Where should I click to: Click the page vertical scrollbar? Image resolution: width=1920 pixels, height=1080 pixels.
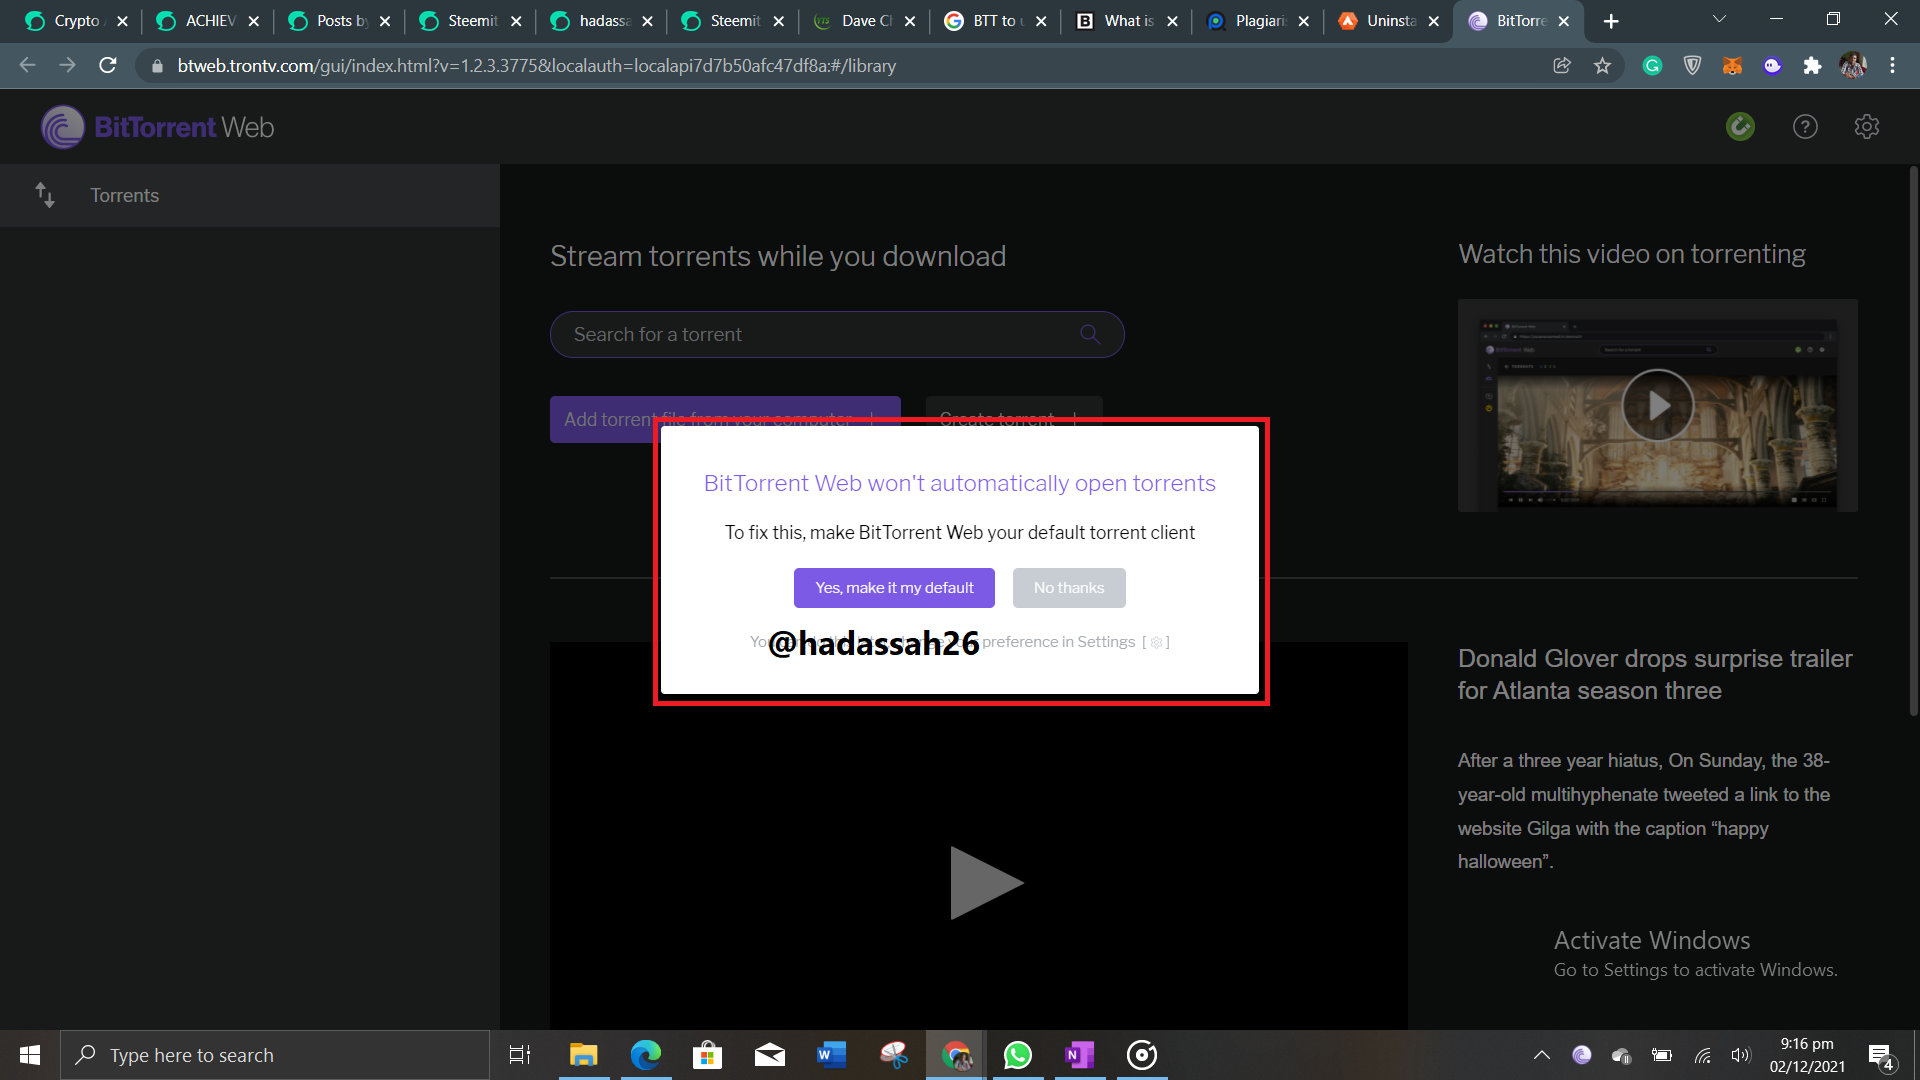tap(1913, 440)
